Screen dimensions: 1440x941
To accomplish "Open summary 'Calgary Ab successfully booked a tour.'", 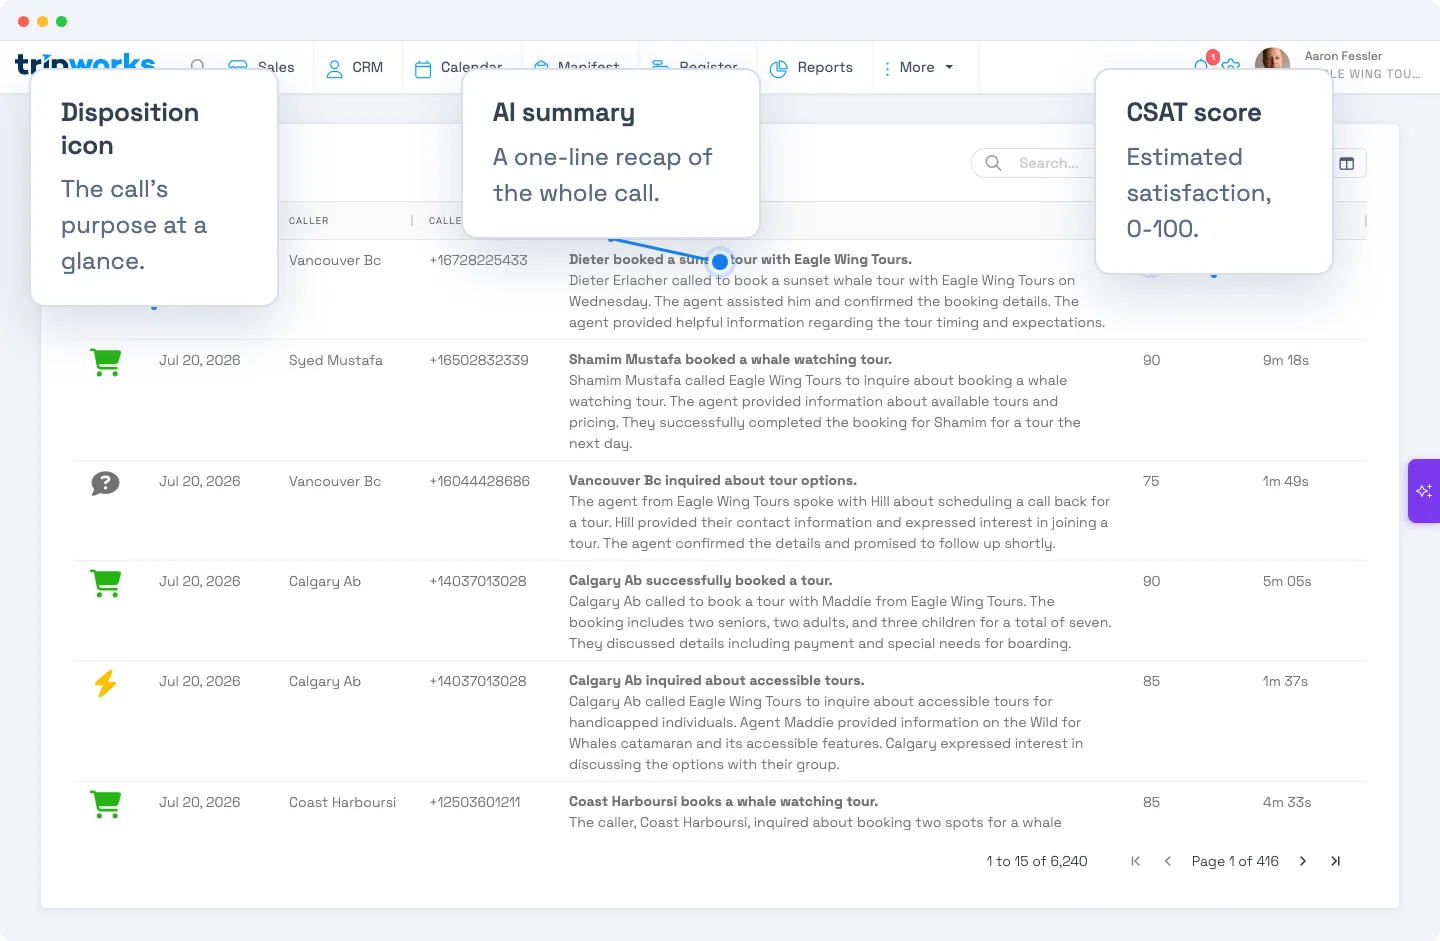I will pos(700,580).
